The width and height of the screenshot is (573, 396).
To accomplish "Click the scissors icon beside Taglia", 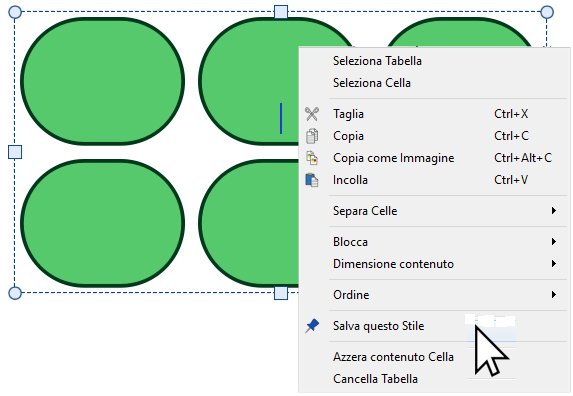I will point(312,114).
